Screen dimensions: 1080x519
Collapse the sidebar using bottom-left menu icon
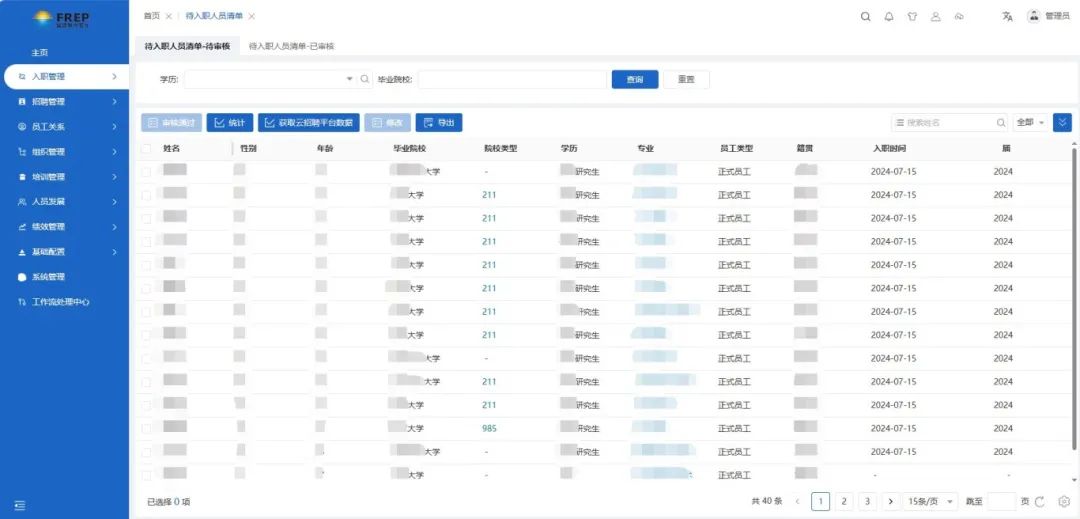point(20,504)
